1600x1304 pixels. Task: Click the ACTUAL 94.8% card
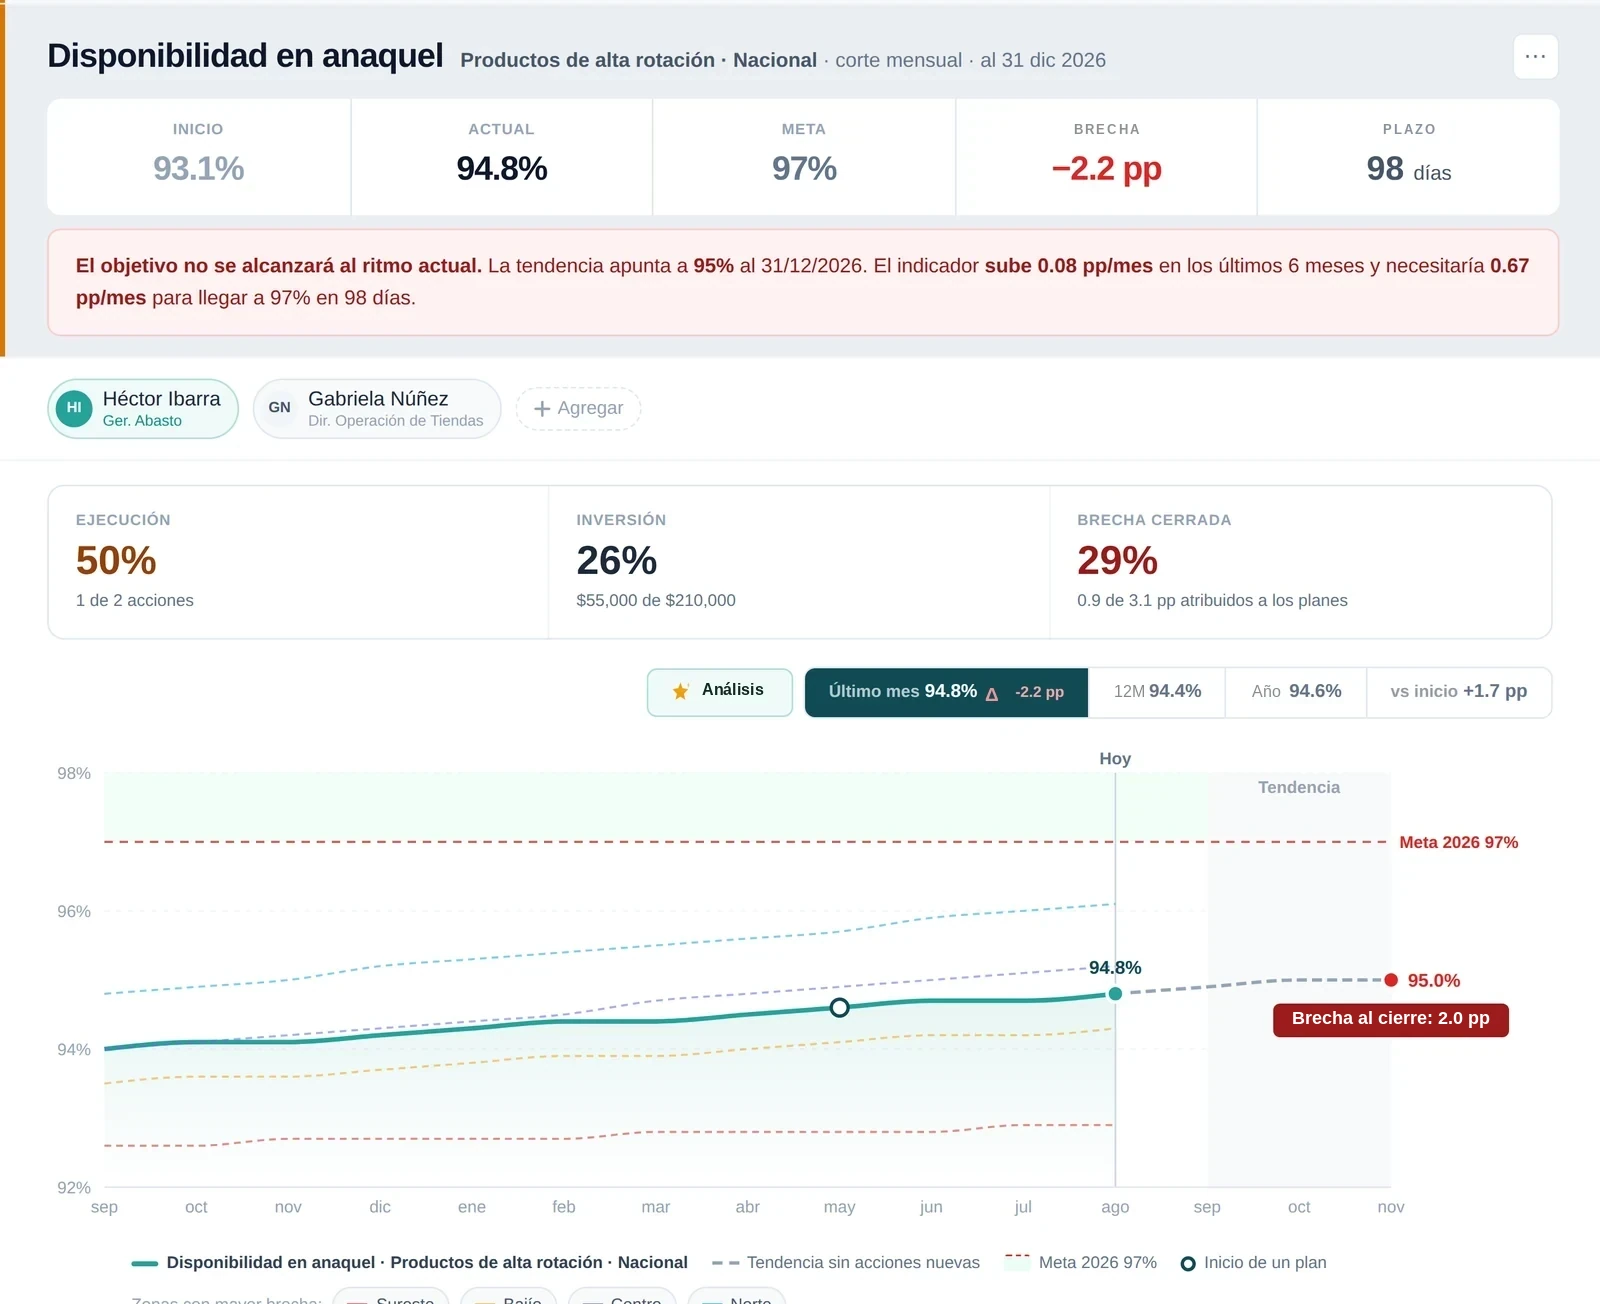(502, 157)
